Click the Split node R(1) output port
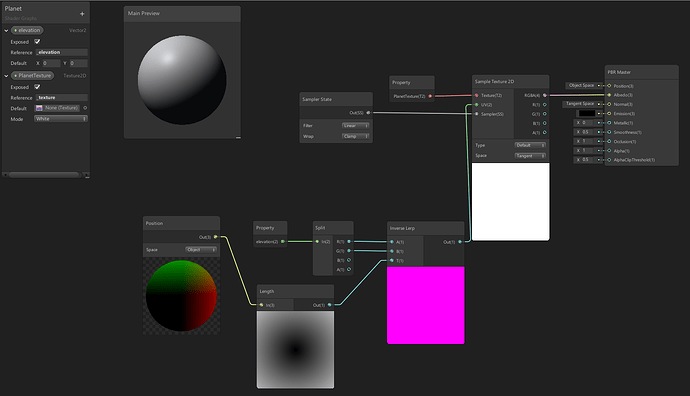The width and height of the screenshot is (690, 396). pyautogui.click(x=349, y=242)
